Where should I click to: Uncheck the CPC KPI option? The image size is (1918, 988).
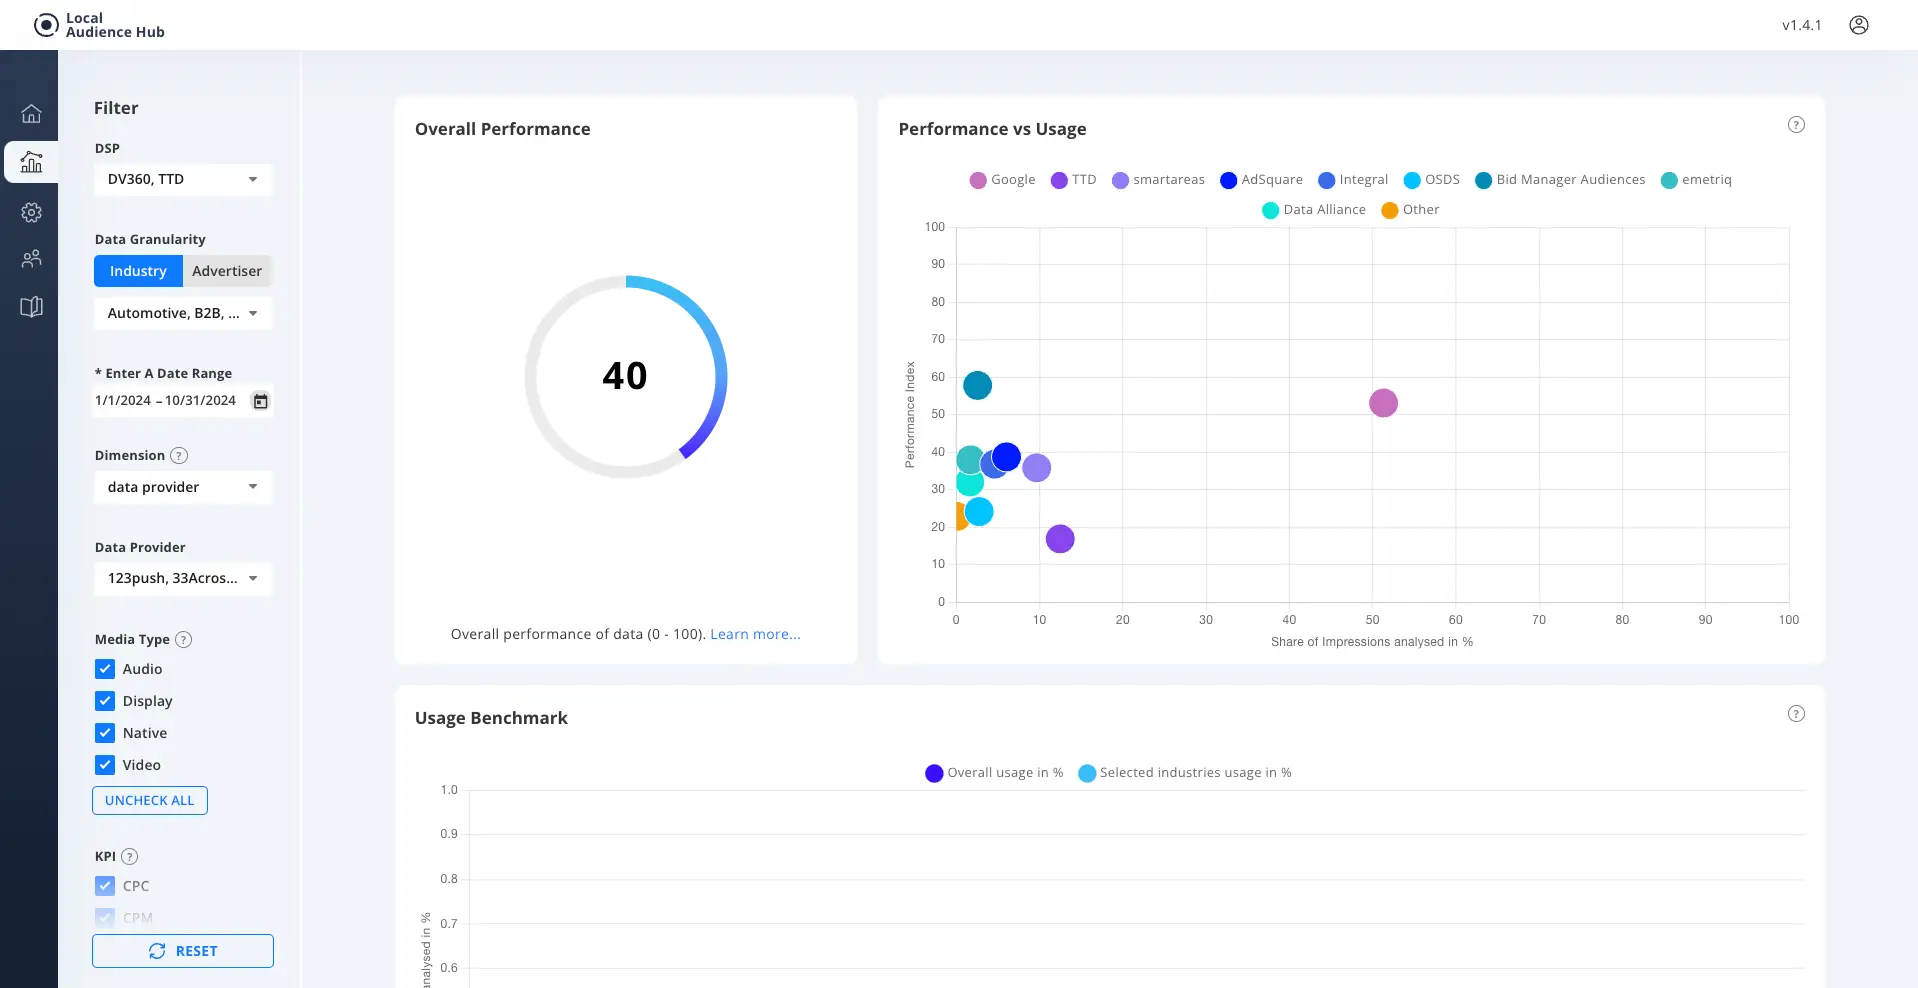coord(105,886)
